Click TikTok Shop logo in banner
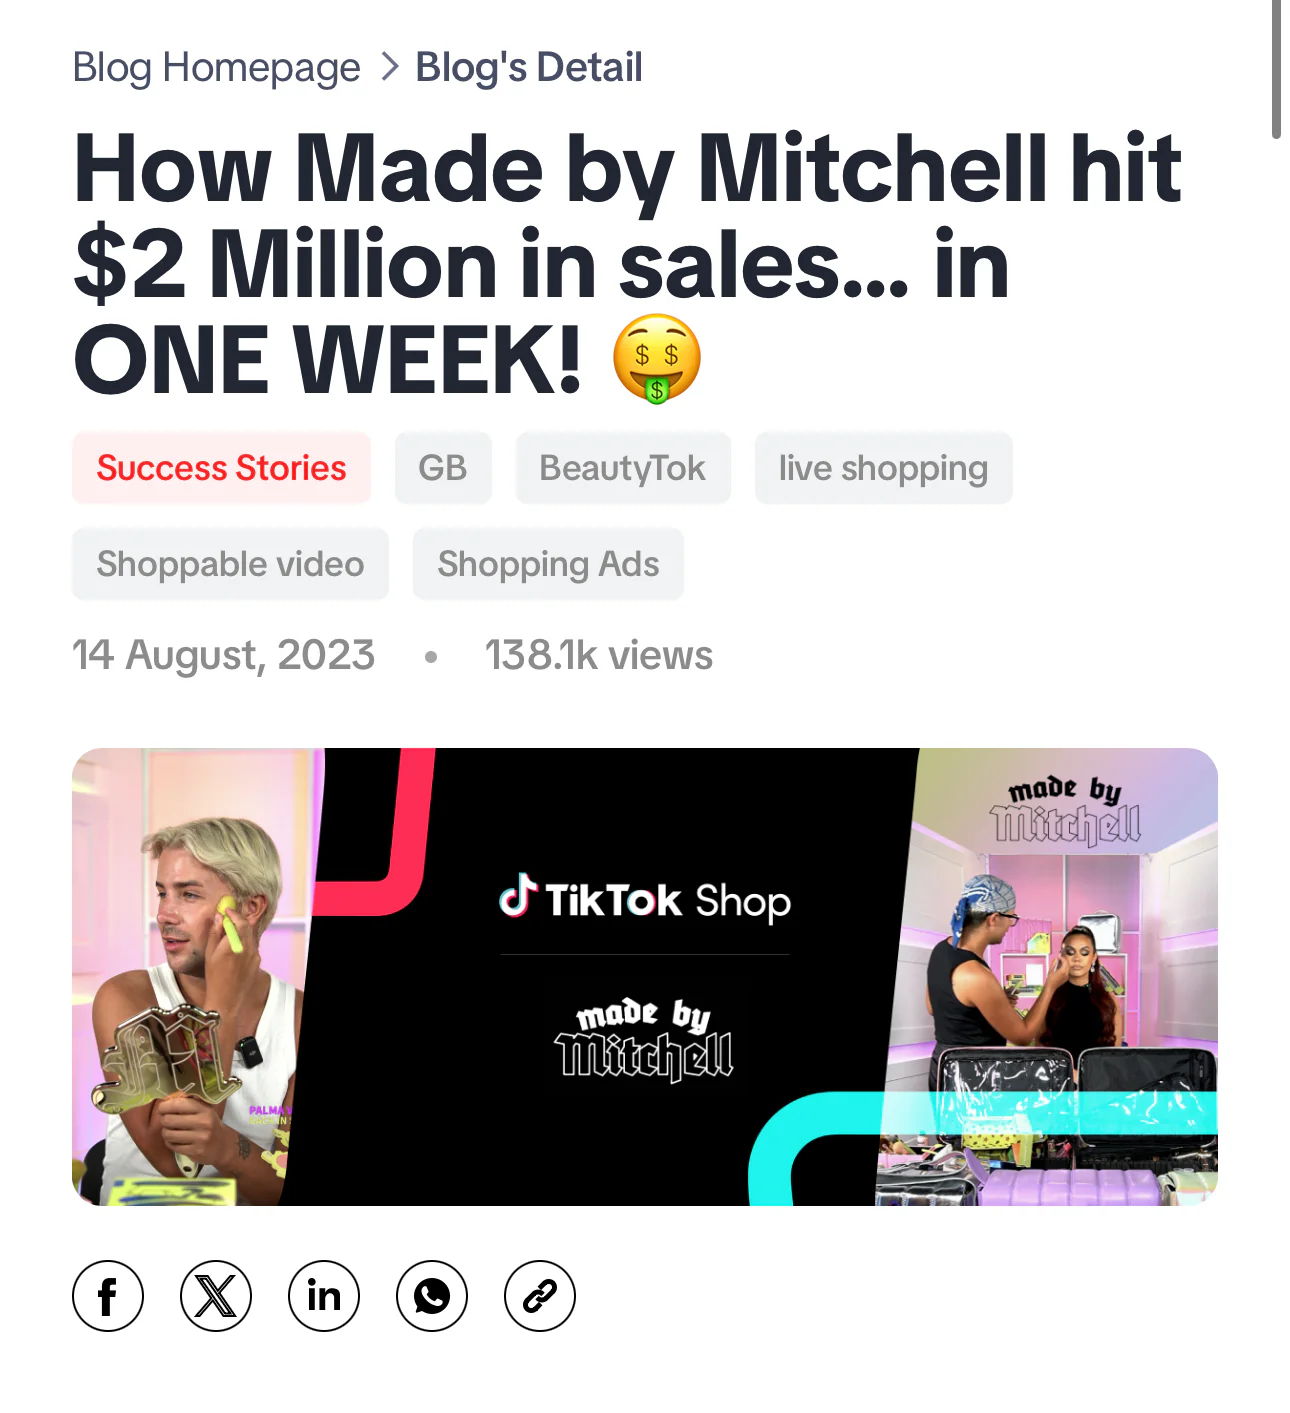The height and width of the screenshot is (1413, 1290). click(645, 898)
